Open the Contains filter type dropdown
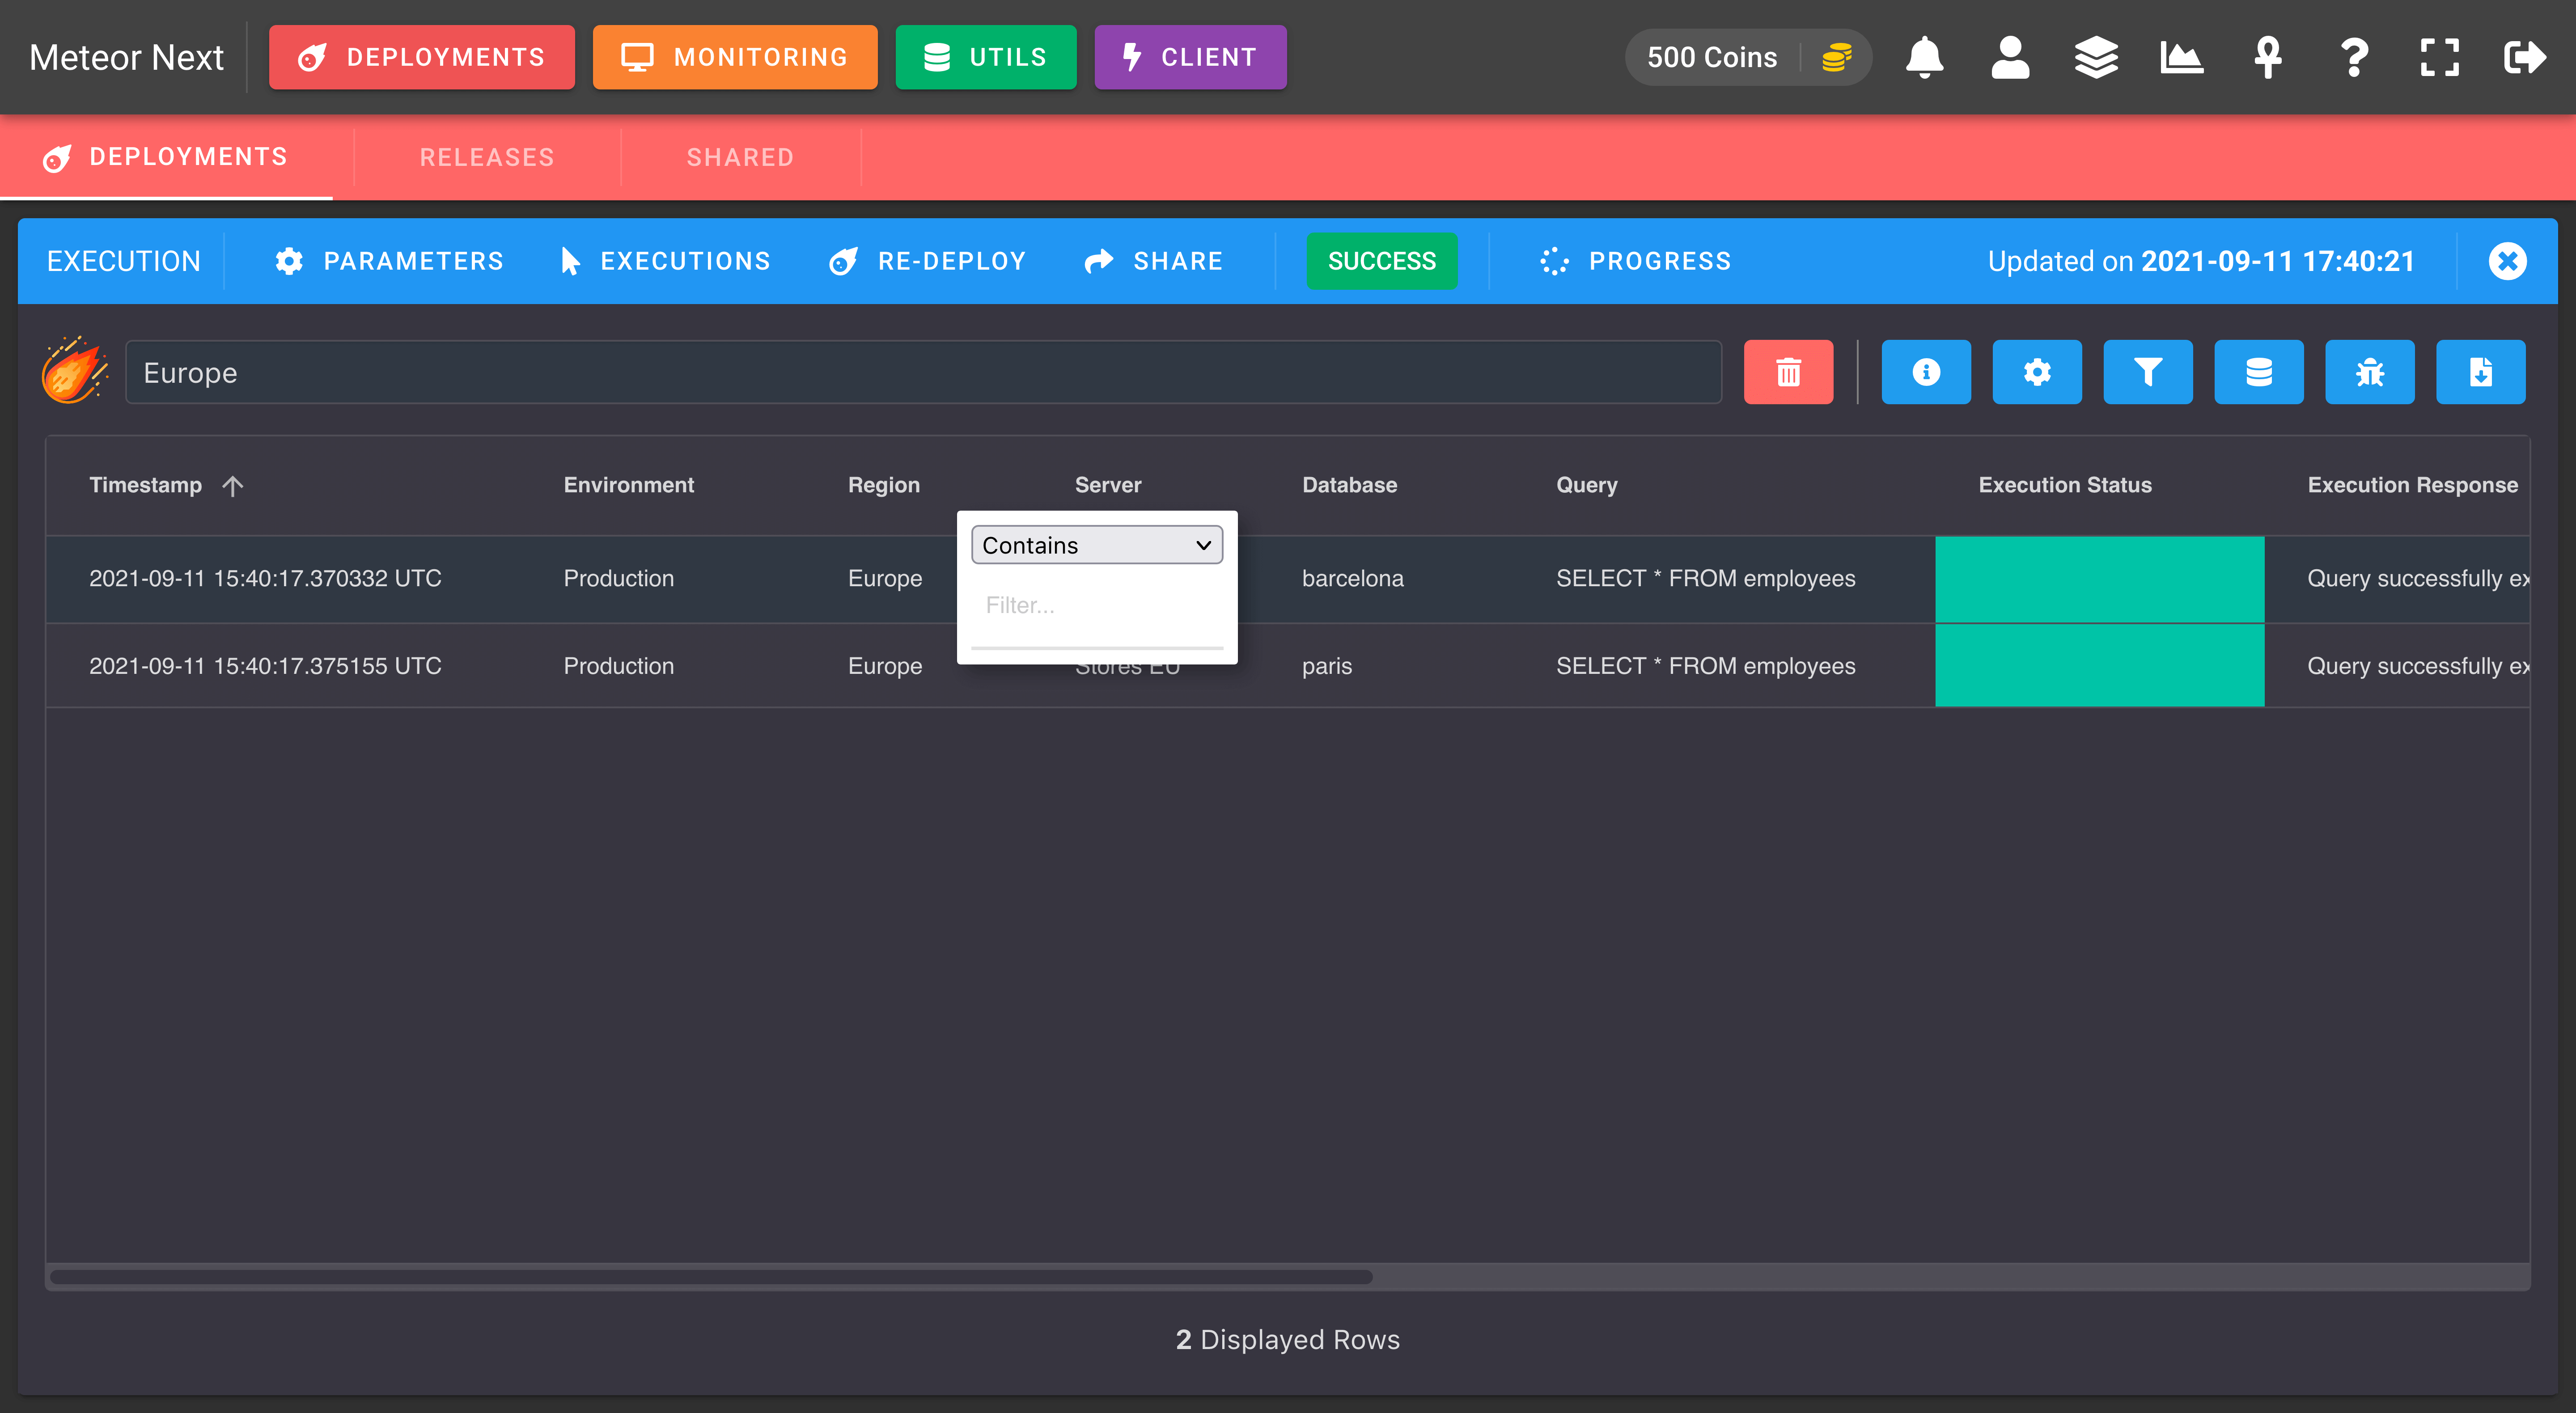The height and width of the screenshot is (1413, 2576). point(1097,545)
